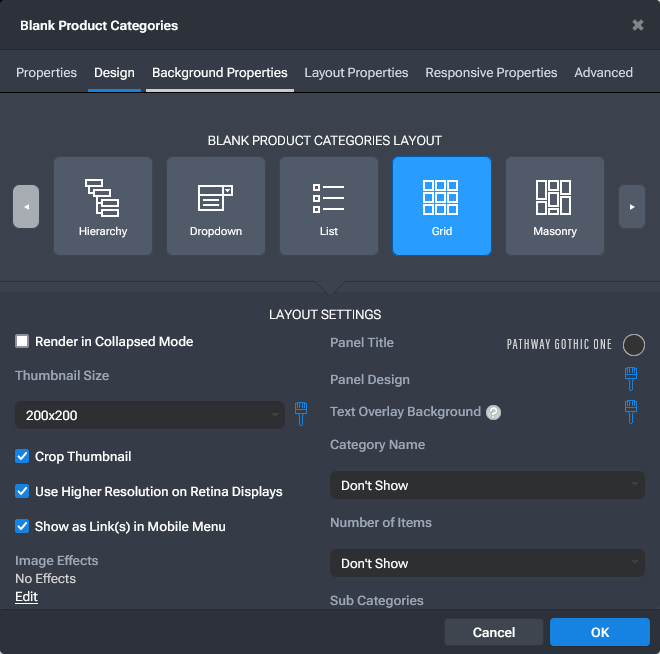660x654 pixels.
Task: Open the Layout Properties tab
Action: 356,73
